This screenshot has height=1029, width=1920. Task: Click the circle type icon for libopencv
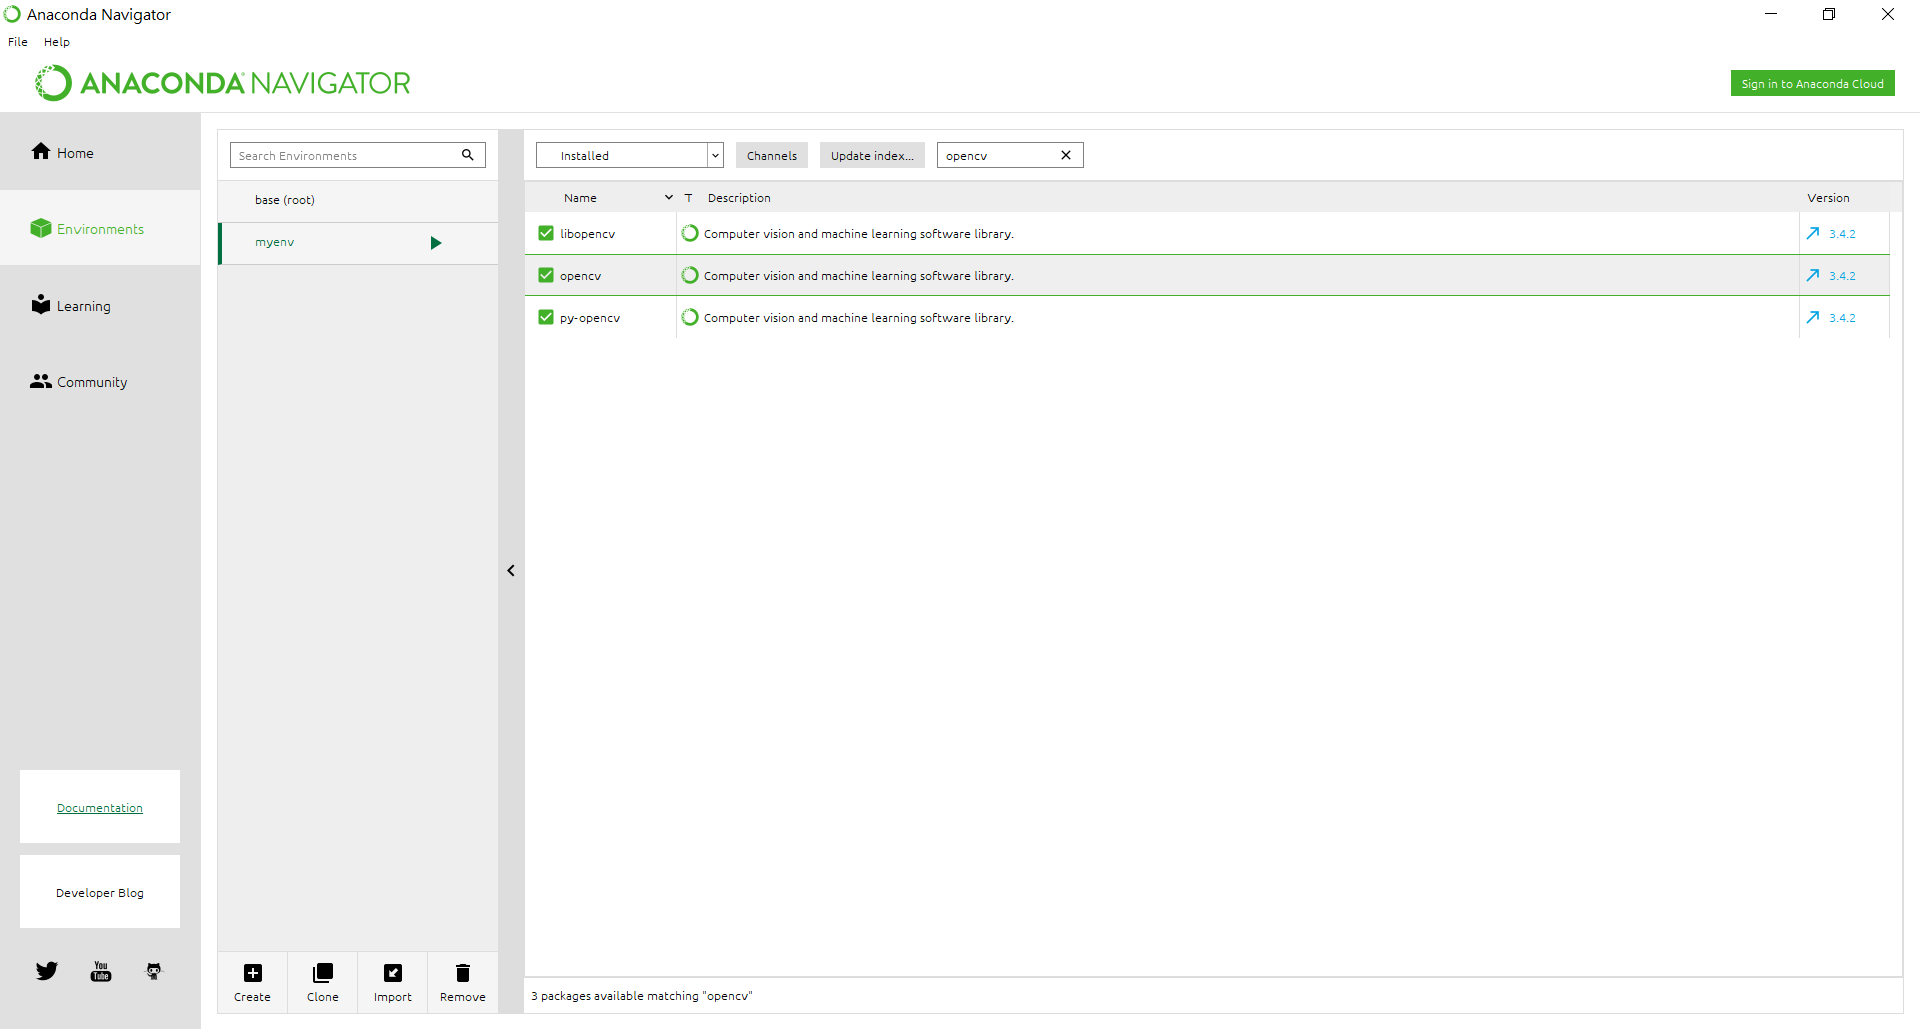(690, 233)
